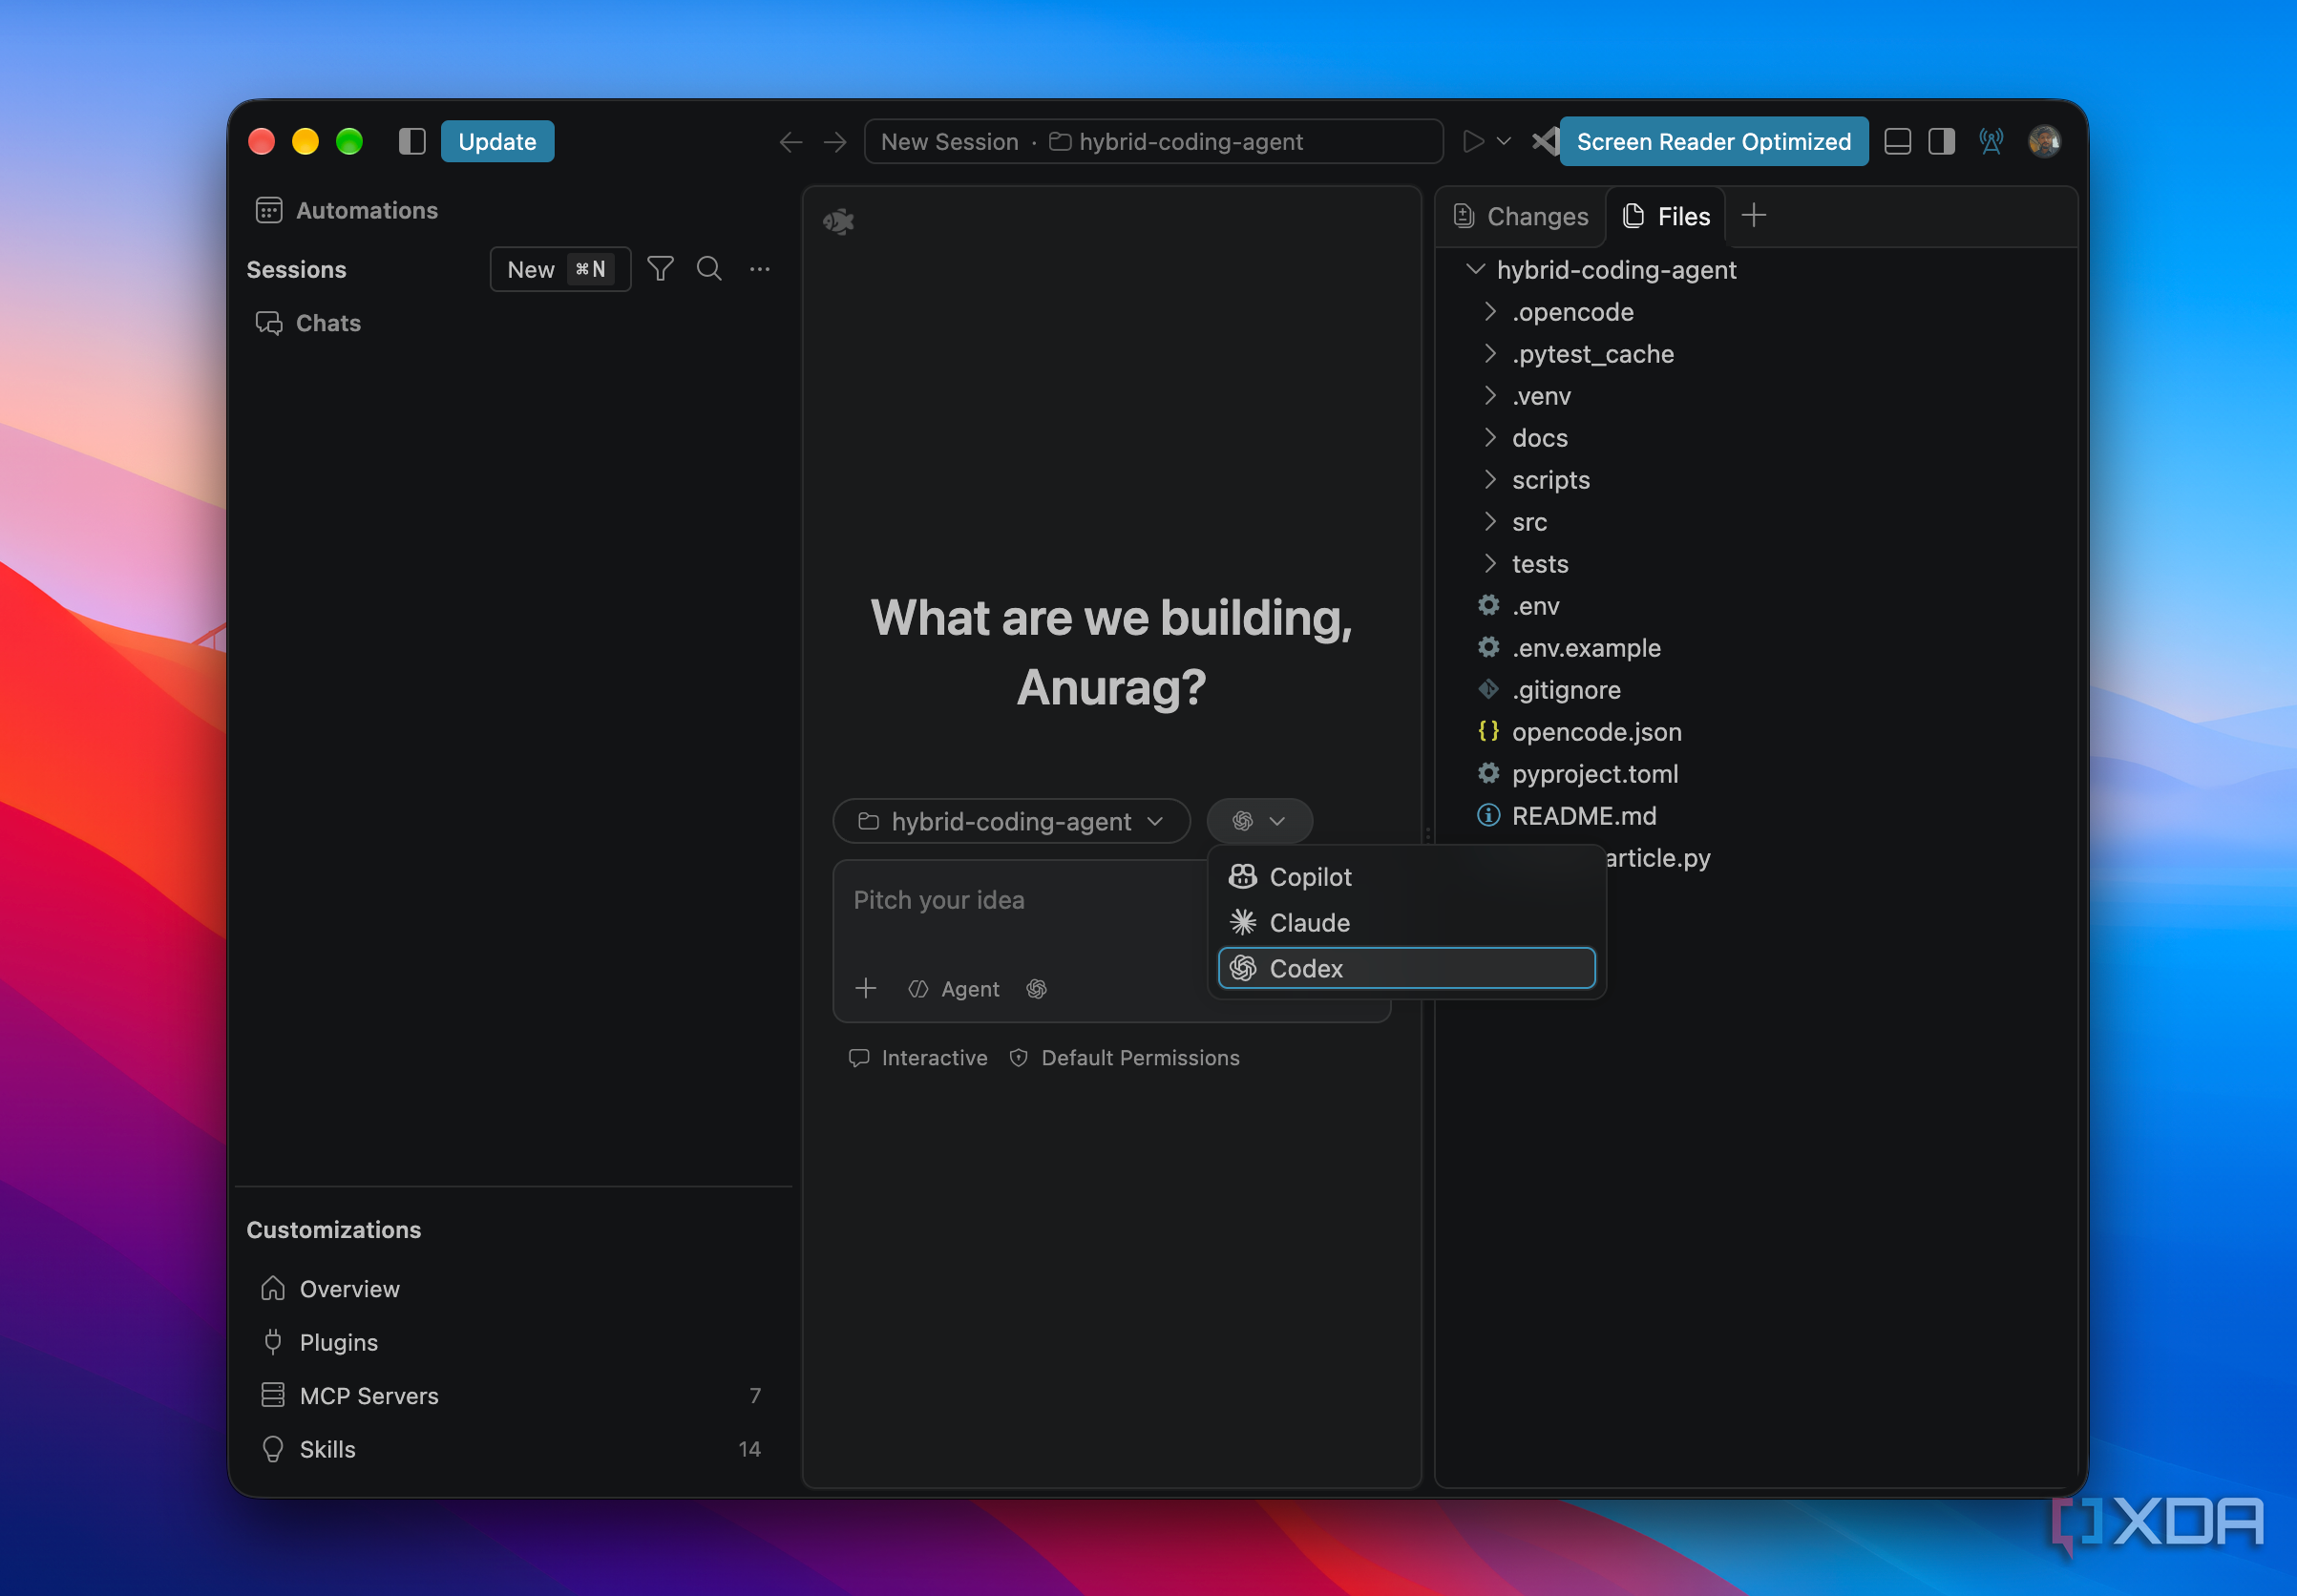The height and width of the screenshot is (1596, 2297).
Task: Click the Update button
Action: [x=497, y=141]
